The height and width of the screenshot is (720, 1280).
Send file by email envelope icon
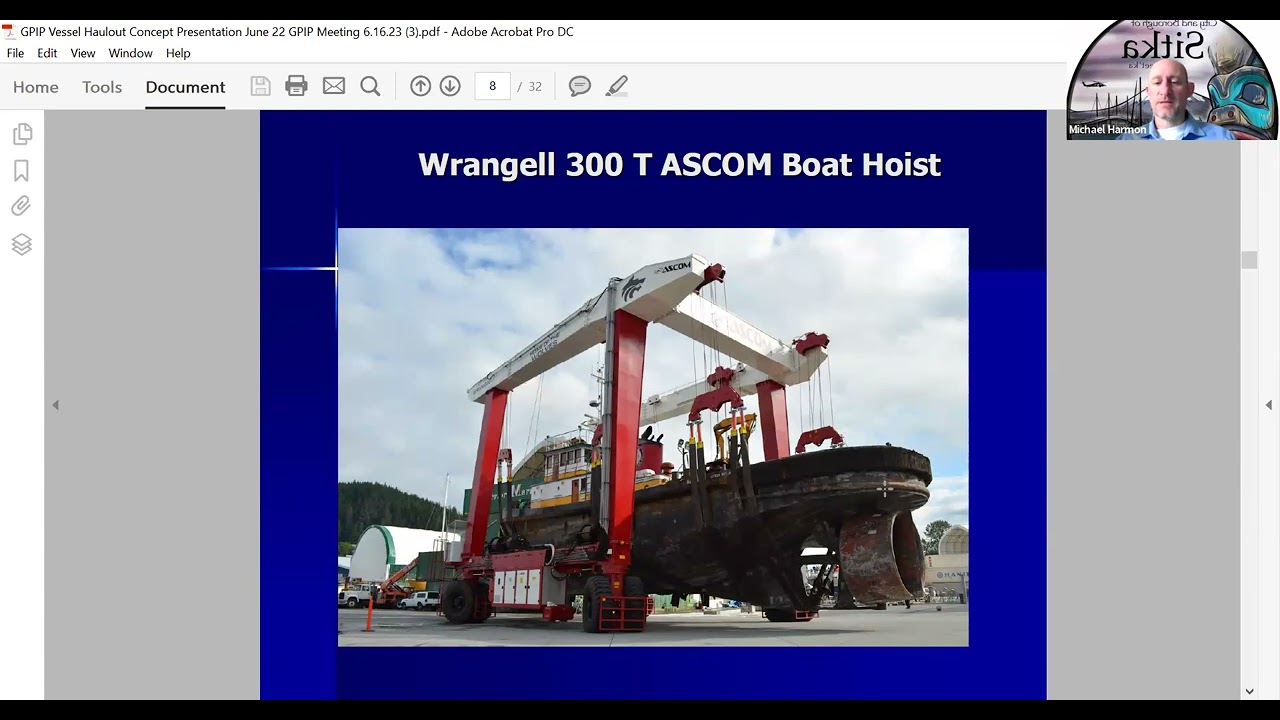[x=334, y=86]
